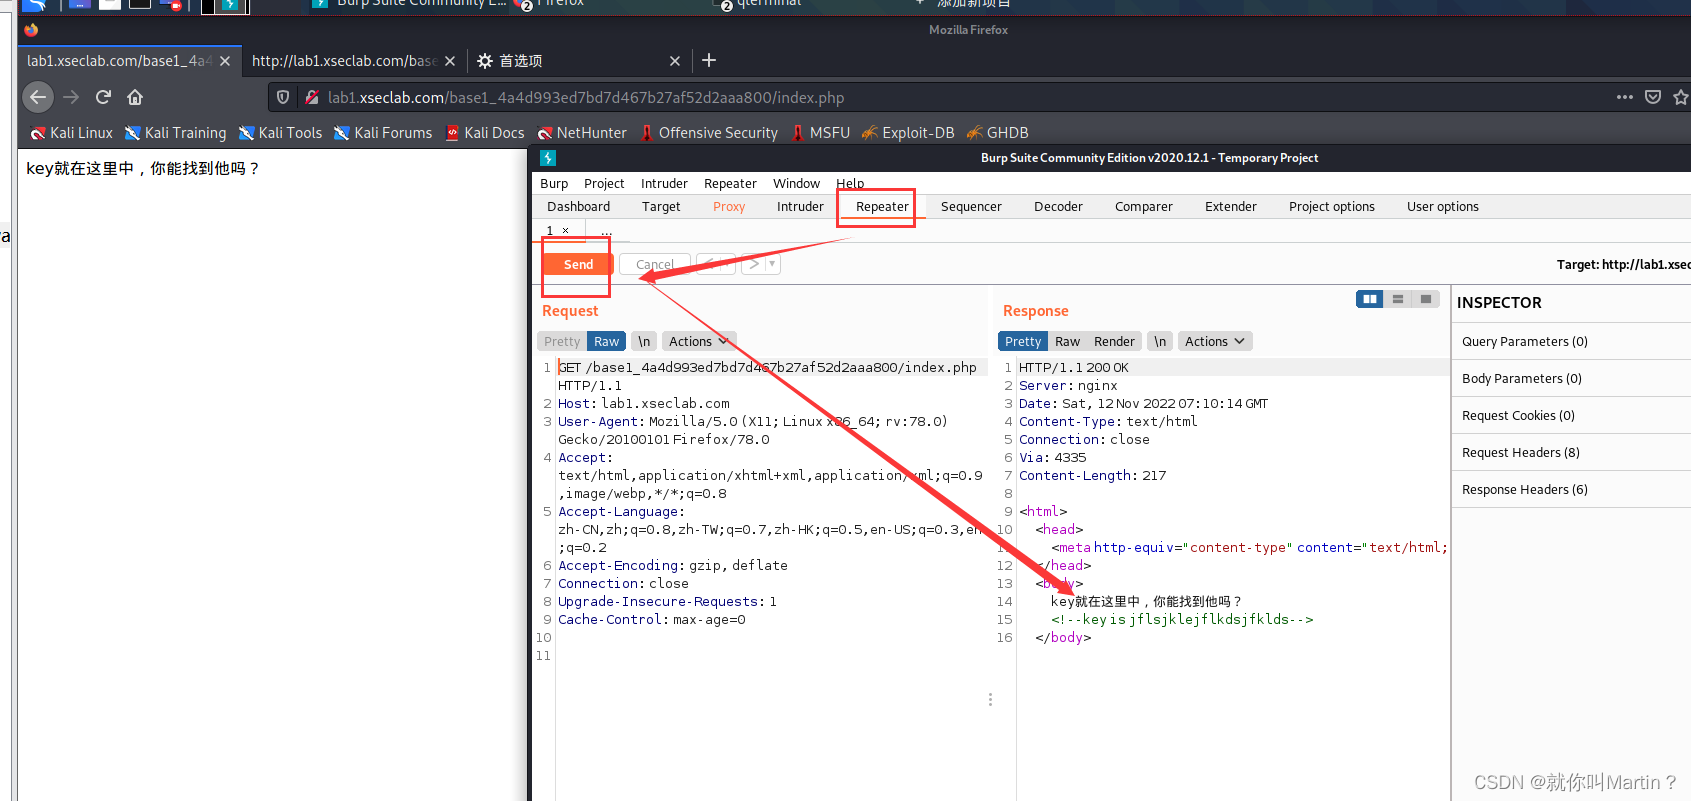This screenshot has height=801, width=1691.
Task: Open the Offensive Security bookmark
Action: click(x=709, y=133)
